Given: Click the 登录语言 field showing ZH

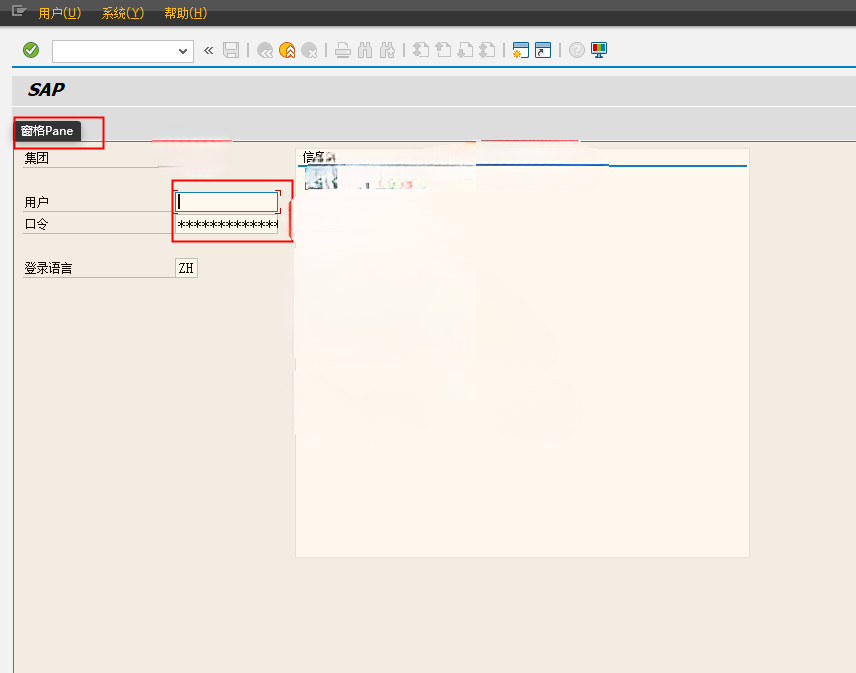Looking at the screenshot, I should (186, 268).
